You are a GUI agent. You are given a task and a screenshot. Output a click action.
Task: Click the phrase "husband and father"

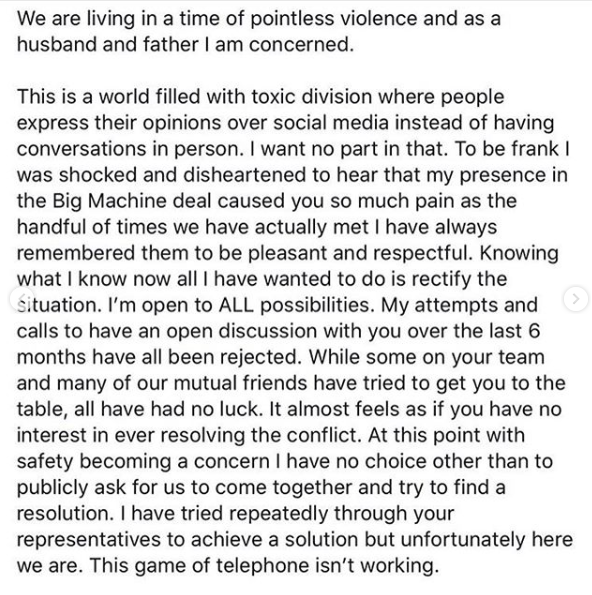tap(108, 45)
